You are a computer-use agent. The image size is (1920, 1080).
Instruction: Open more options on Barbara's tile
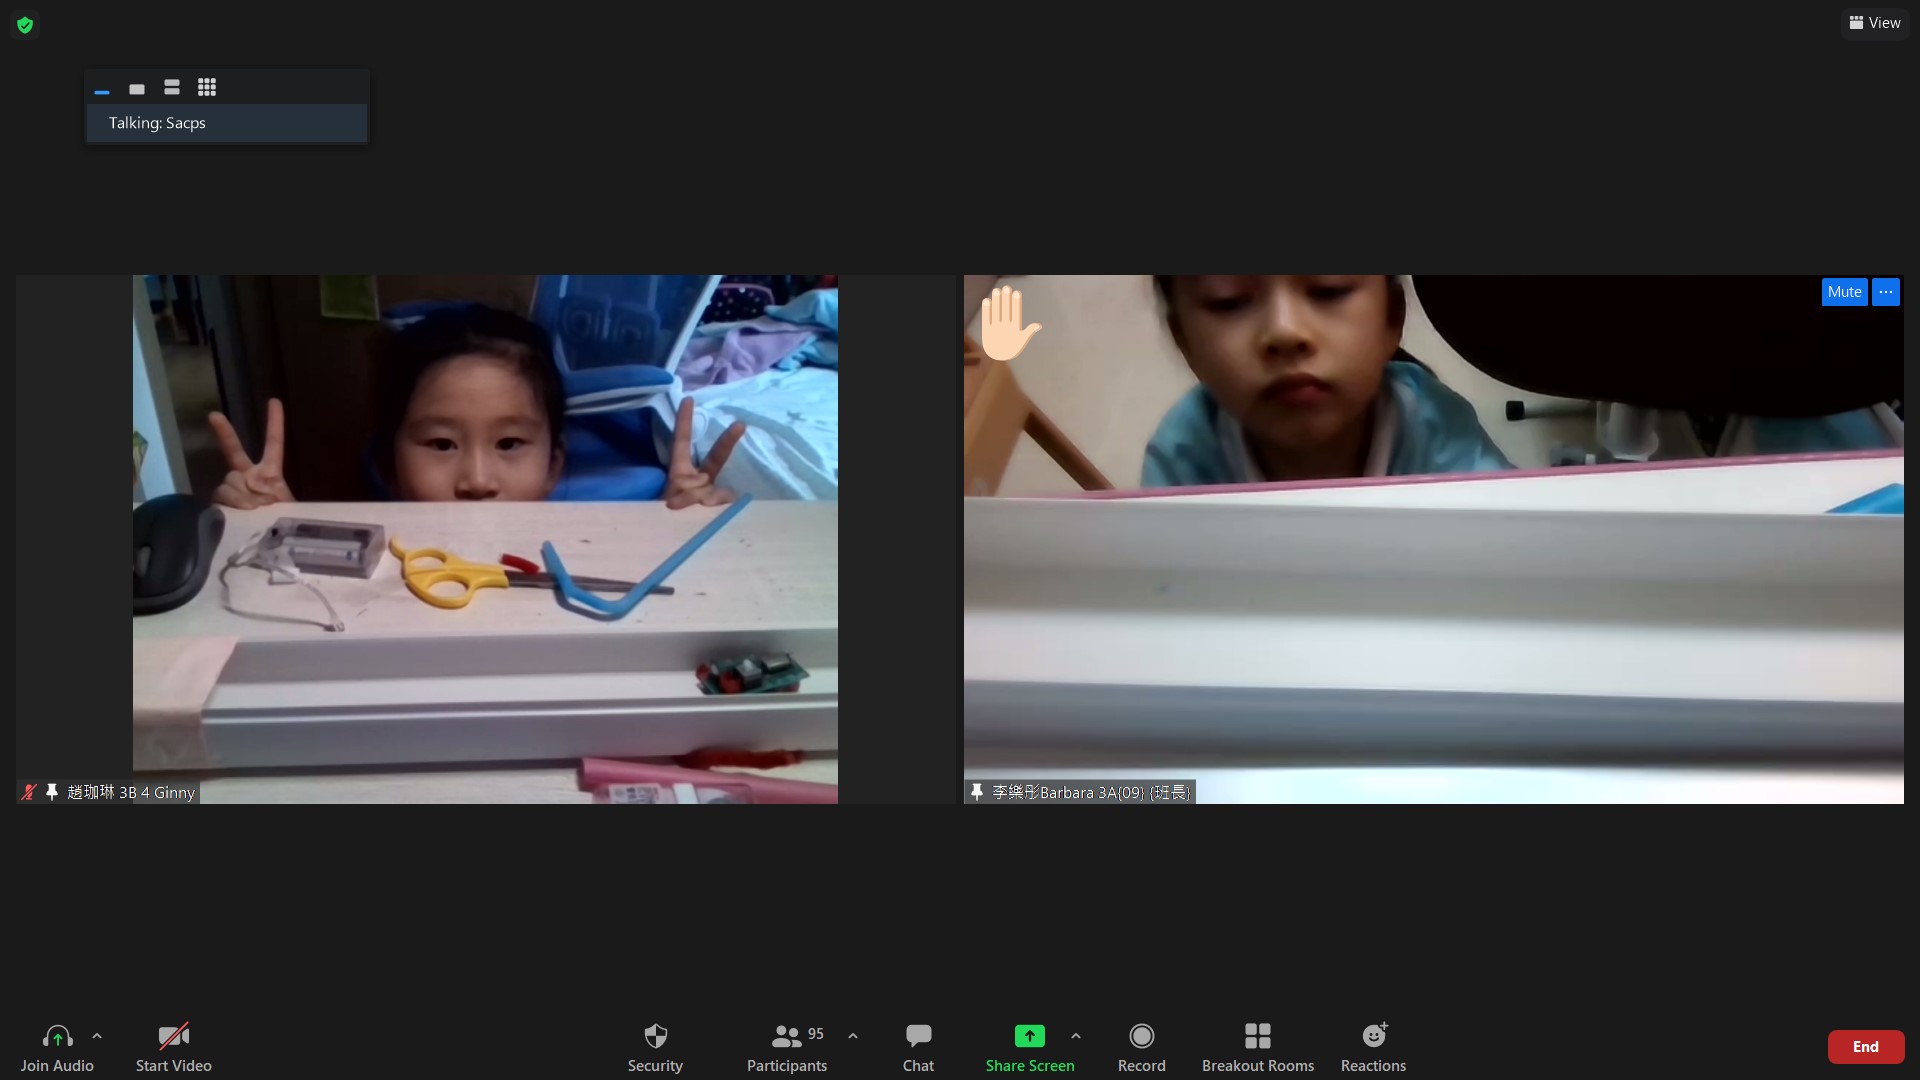tap(1885, 292)
